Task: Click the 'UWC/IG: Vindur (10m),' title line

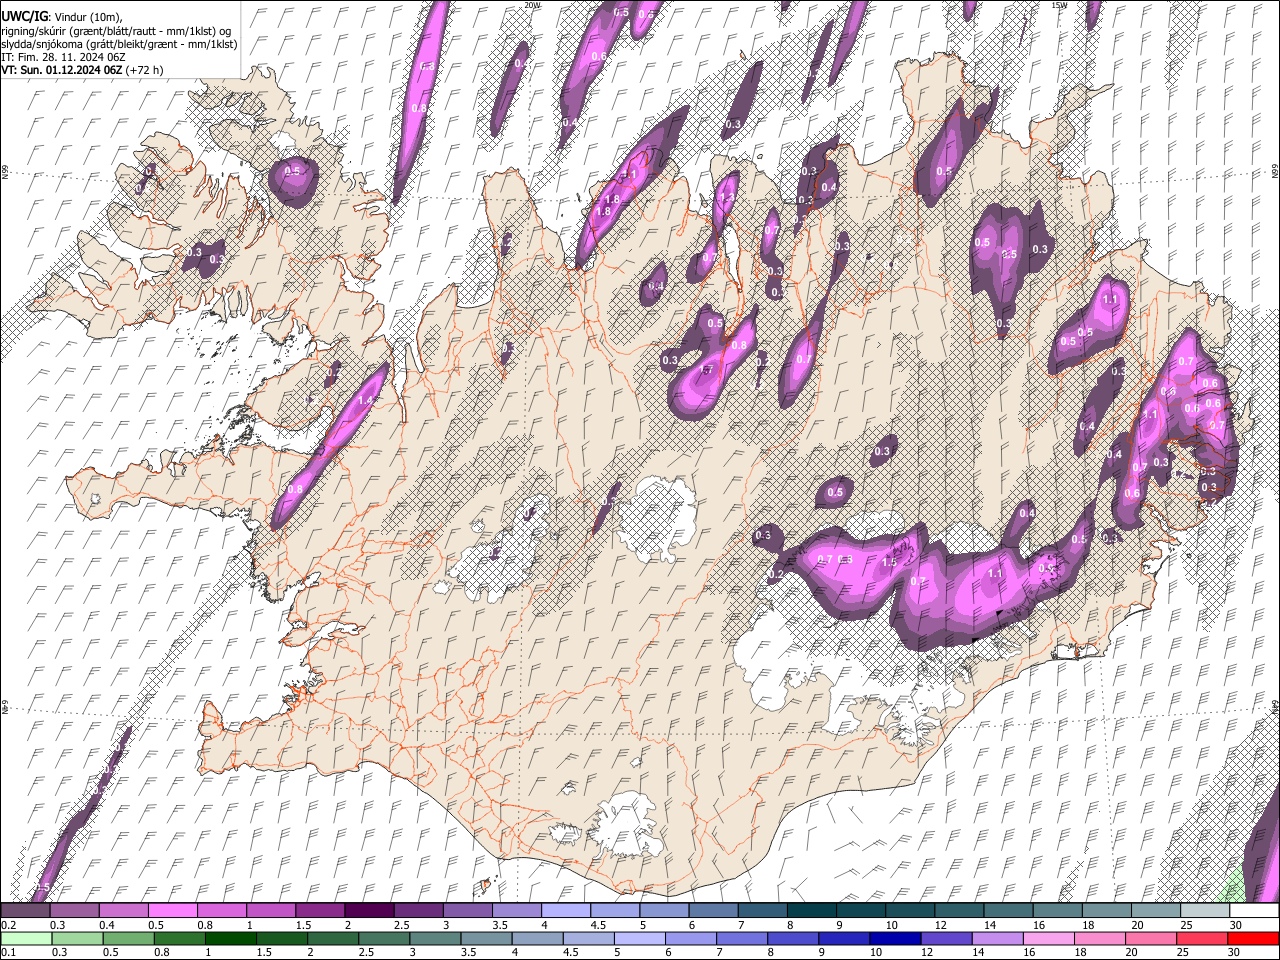Action: point(62,17)
